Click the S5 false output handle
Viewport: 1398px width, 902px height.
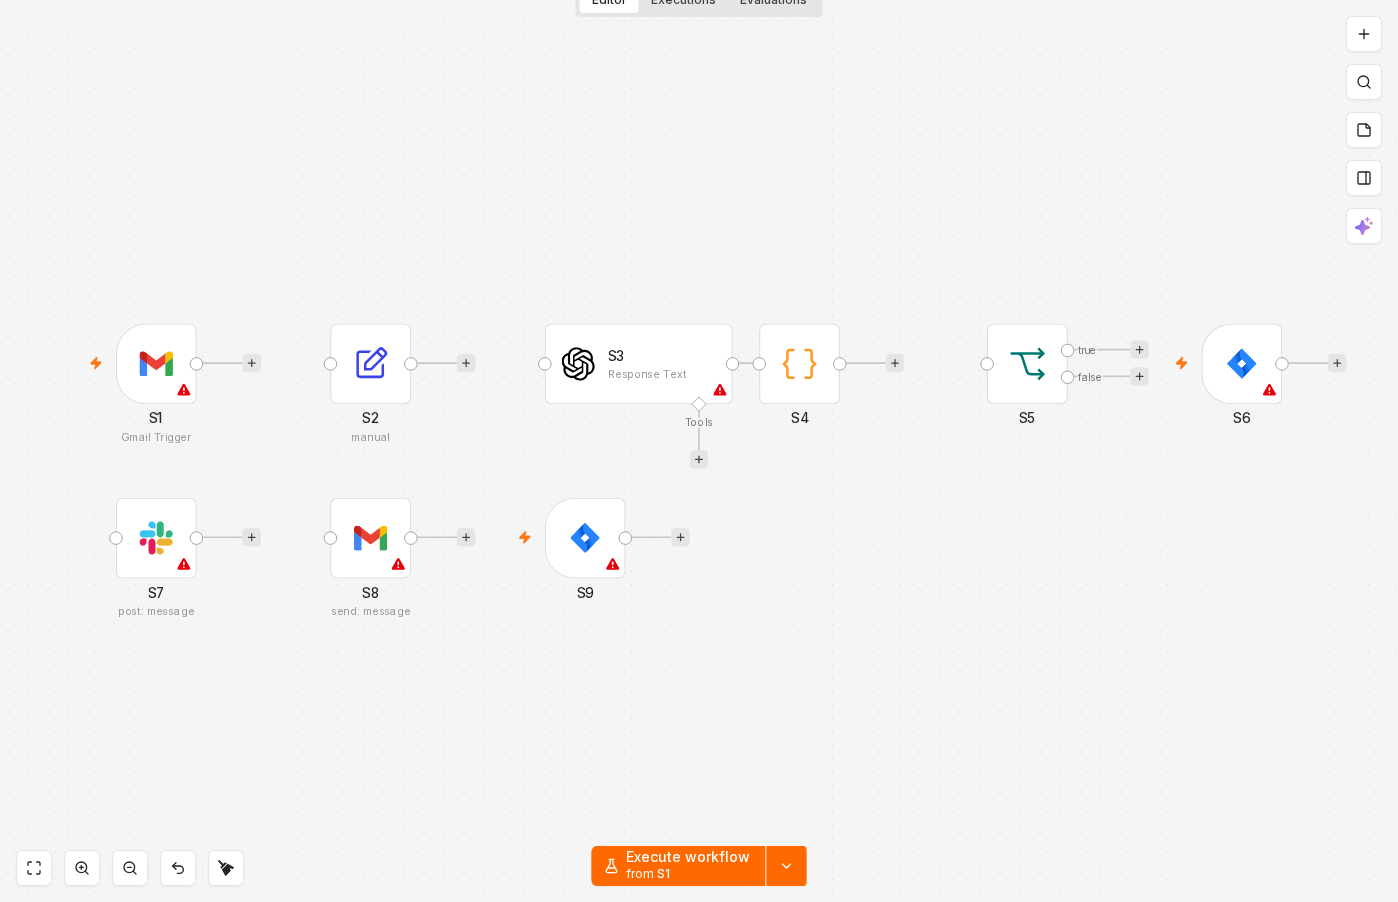pyautogui.click(x=1068, y=377)
